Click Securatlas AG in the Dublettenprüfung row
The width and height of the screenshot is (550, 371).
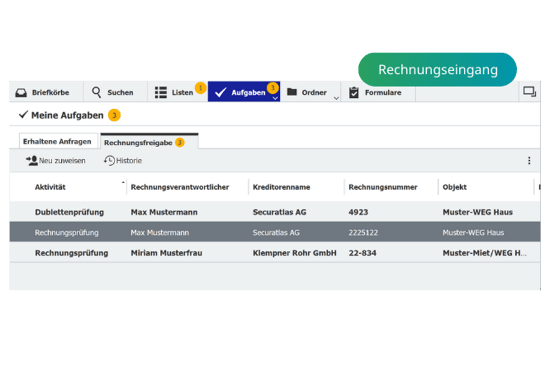[x=280, y=212]
